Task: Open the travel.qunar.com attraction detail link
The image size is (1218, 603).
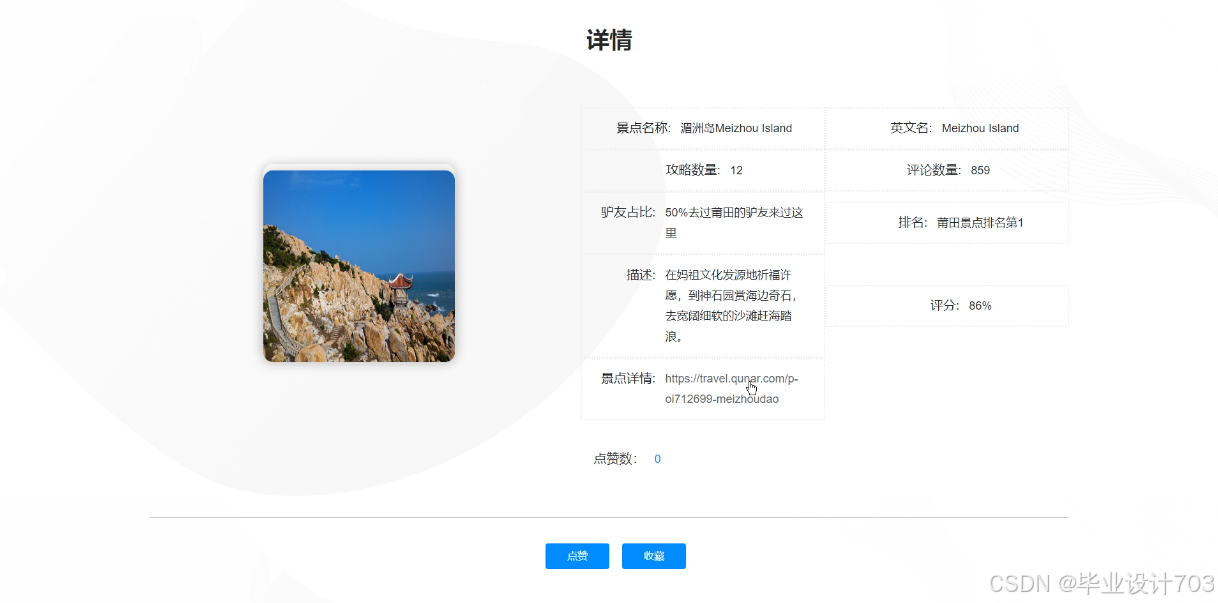Action: point(731,388)
